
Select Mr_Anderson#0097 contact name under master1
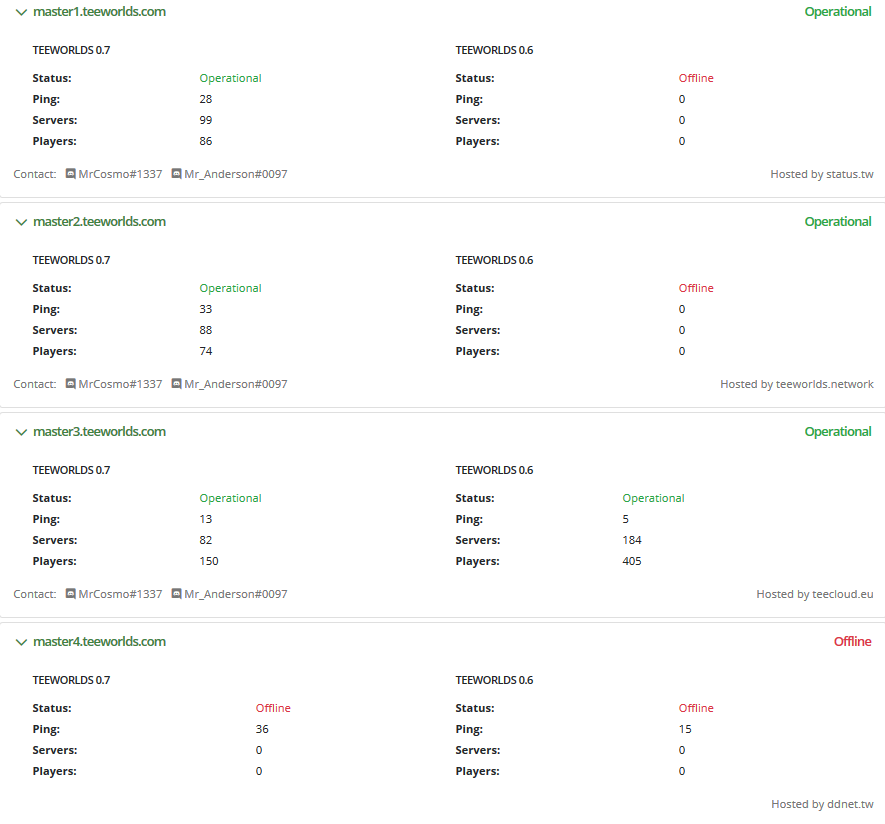point(236,174)
